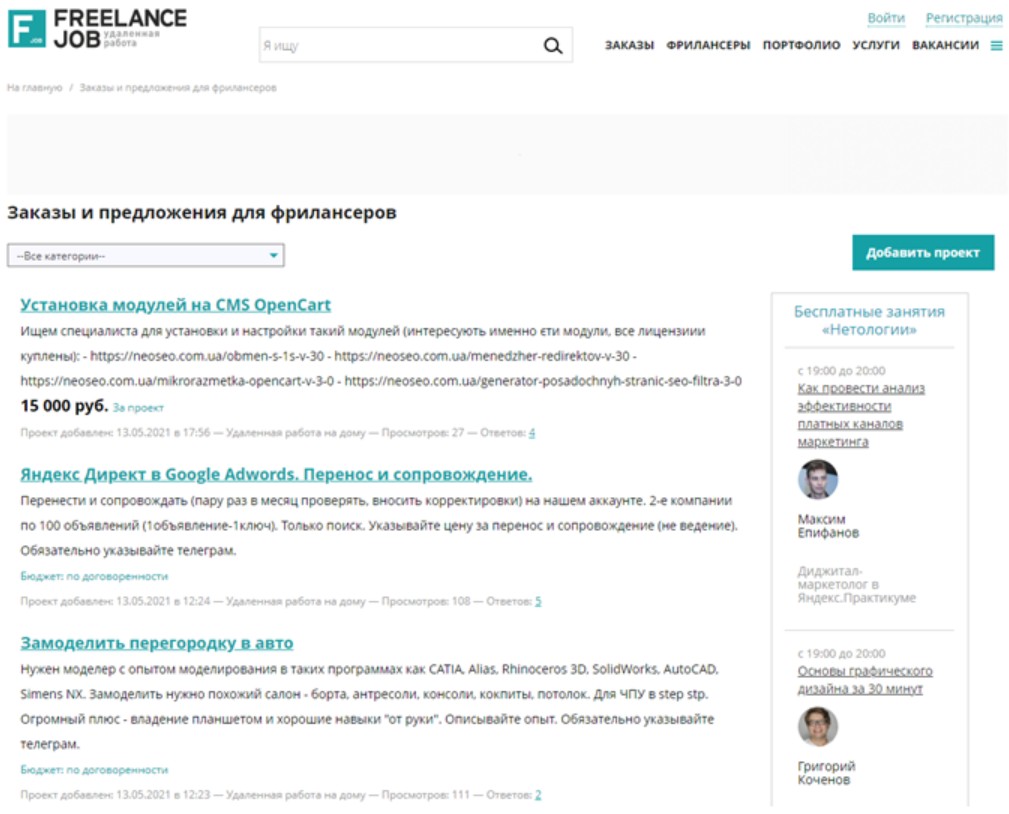
Task: Open link "Основы графического дизайна за 30 минут"
Action: (x=865, y=680)
